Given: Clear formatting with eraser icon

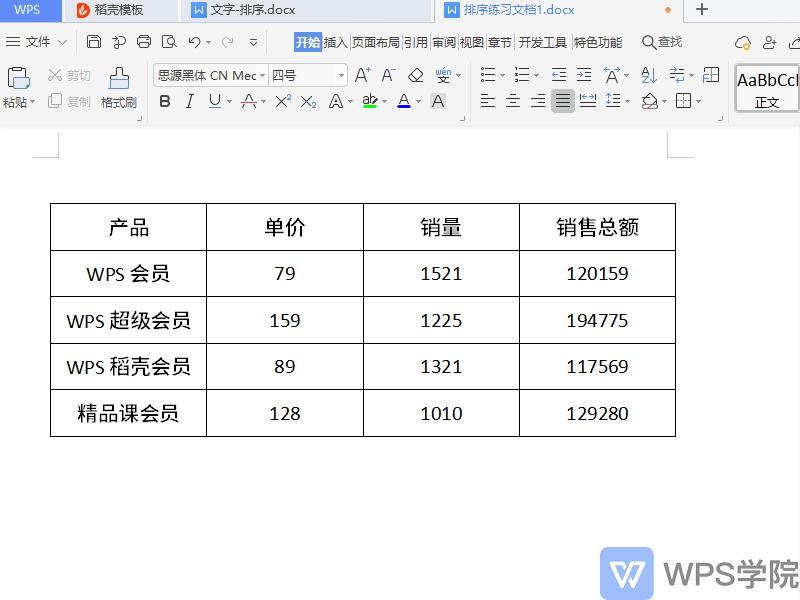Looking at the screenshot, I should click(415, 76).
